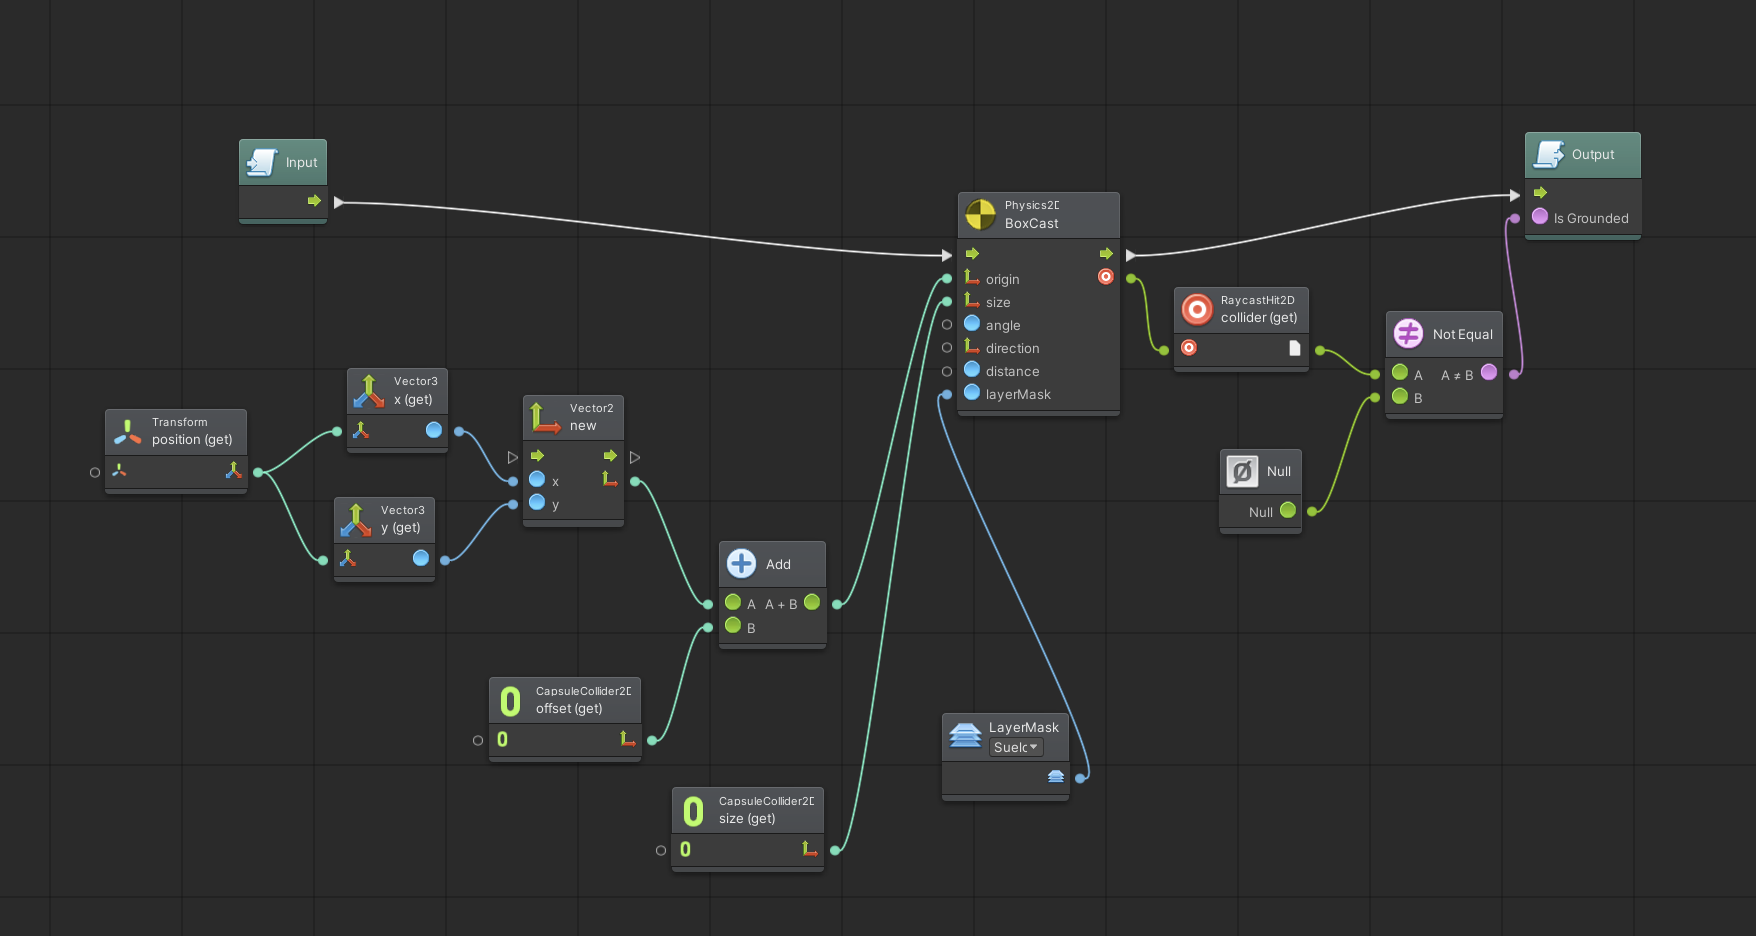
Task: Click the BoxCast direction input port
Action: (x=947, y=347)
